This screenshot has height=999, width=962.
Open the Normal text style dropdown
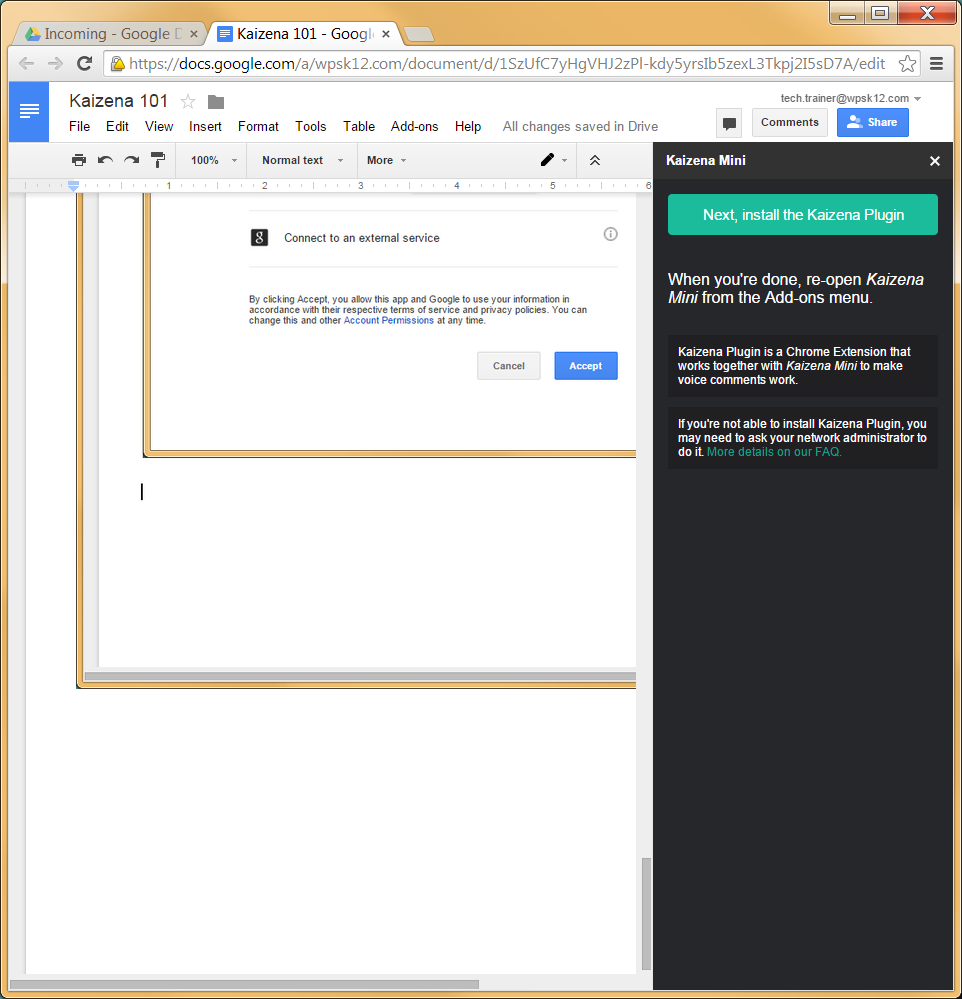[302, 160]
